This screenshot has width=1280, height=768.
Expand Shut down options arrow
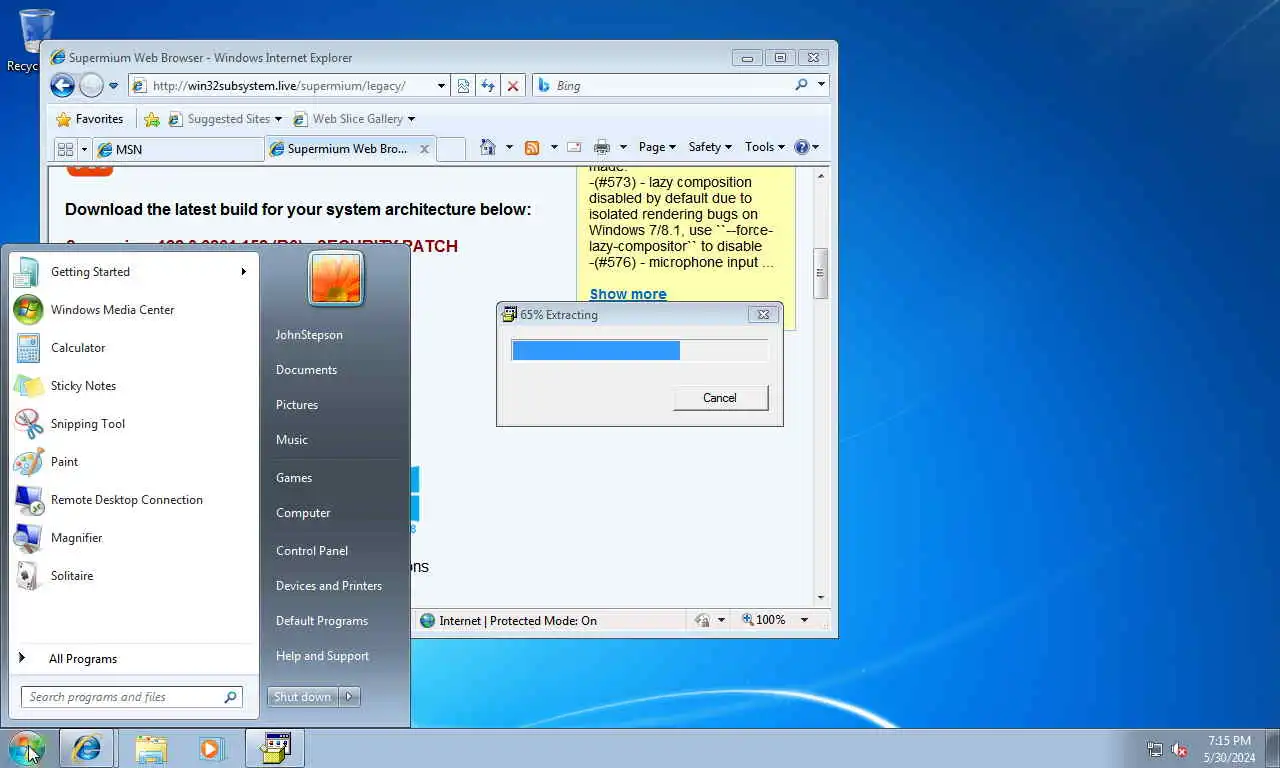[x=350, y=697]
